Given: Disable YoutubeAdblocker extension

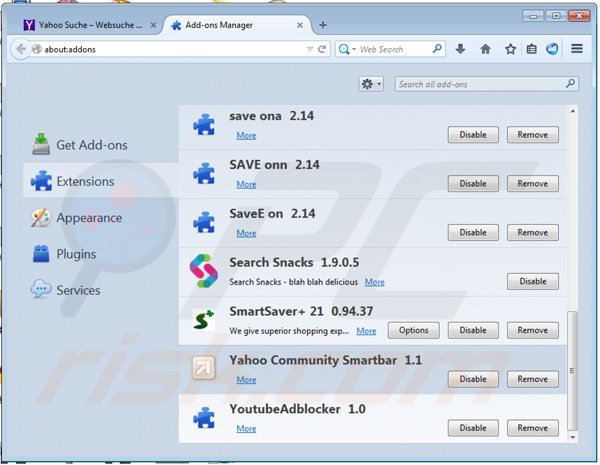Looking at the screenshot, I should coord(473,428).
